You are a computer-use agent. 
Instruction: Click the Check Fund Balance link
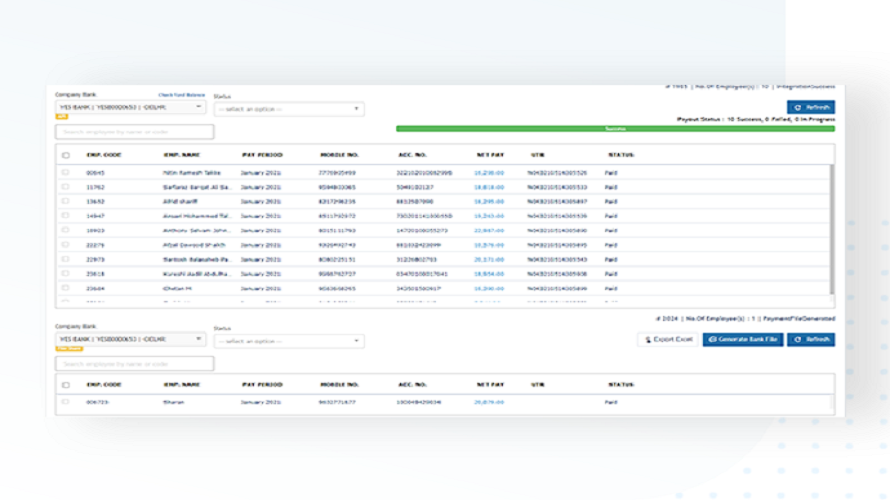pyautogui.click(x=181, y=95)
